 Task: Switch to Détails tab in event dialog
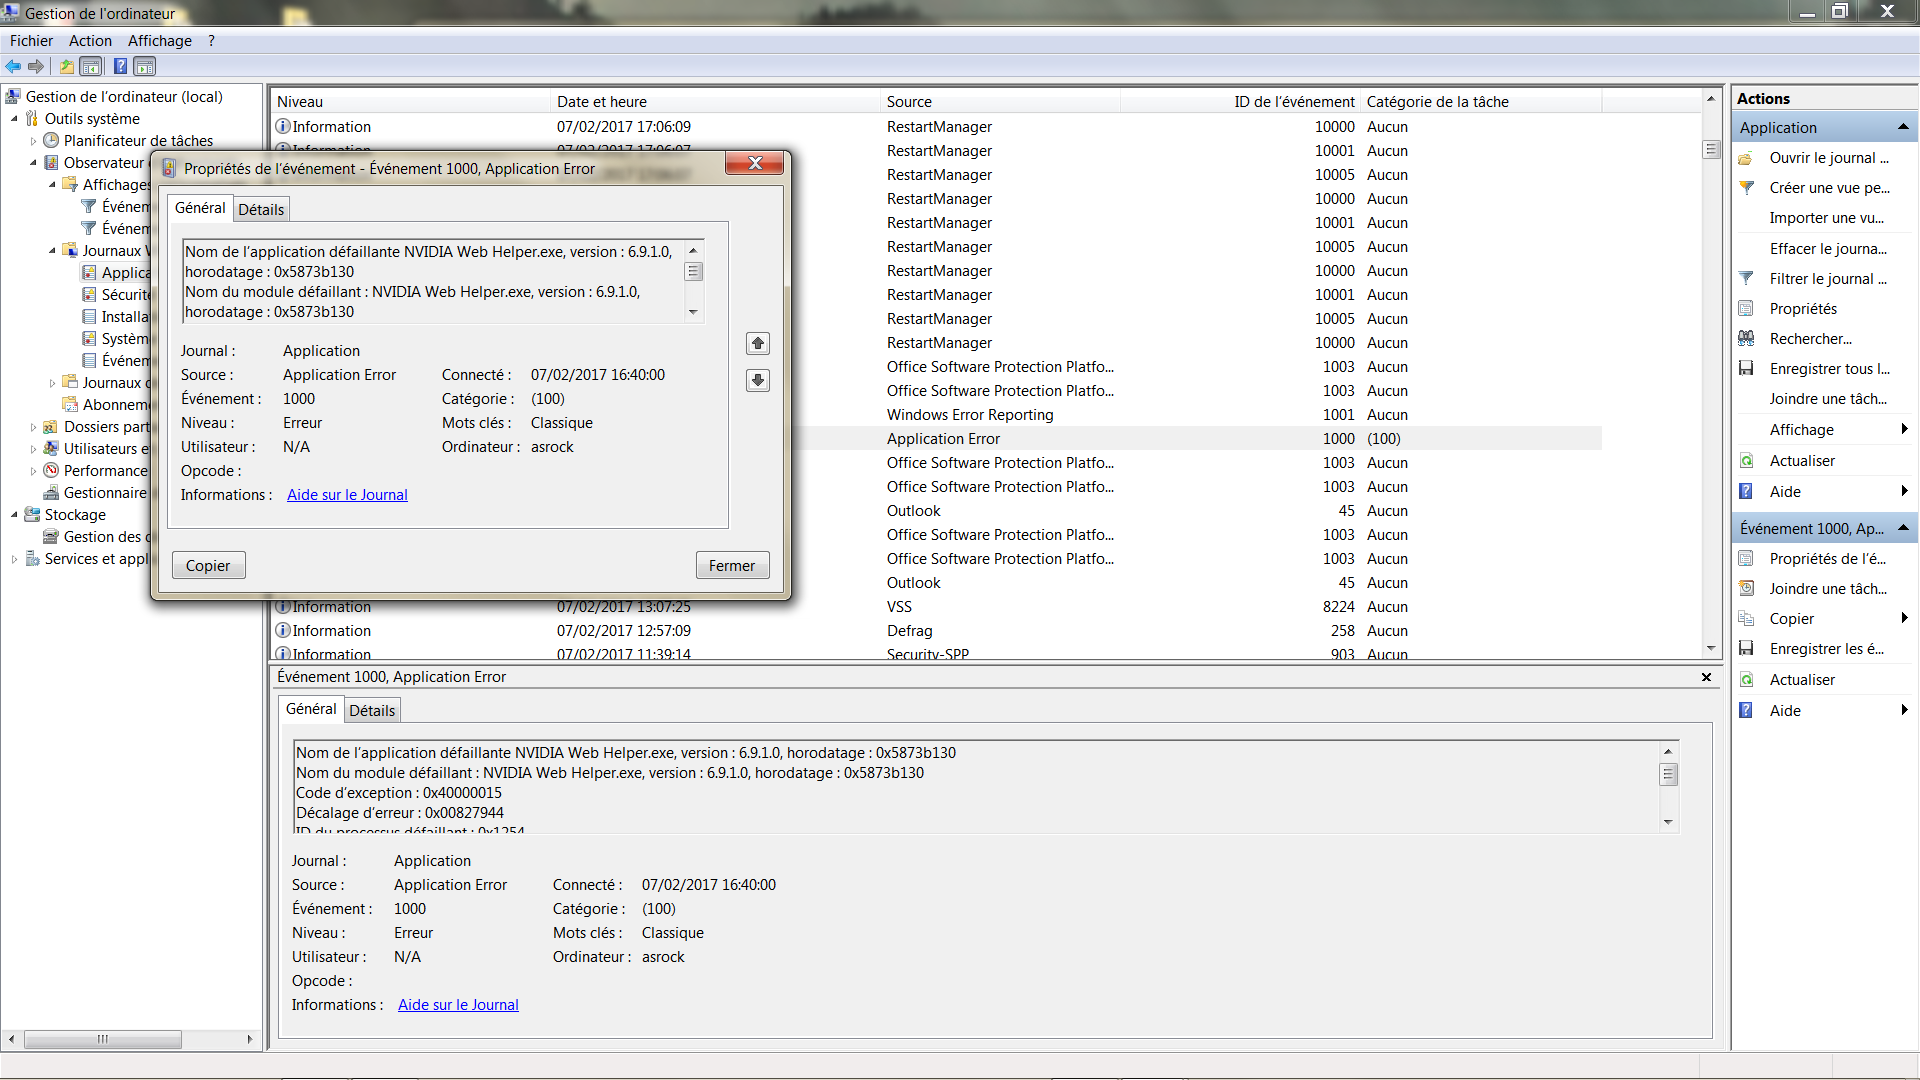pos(261,210)
